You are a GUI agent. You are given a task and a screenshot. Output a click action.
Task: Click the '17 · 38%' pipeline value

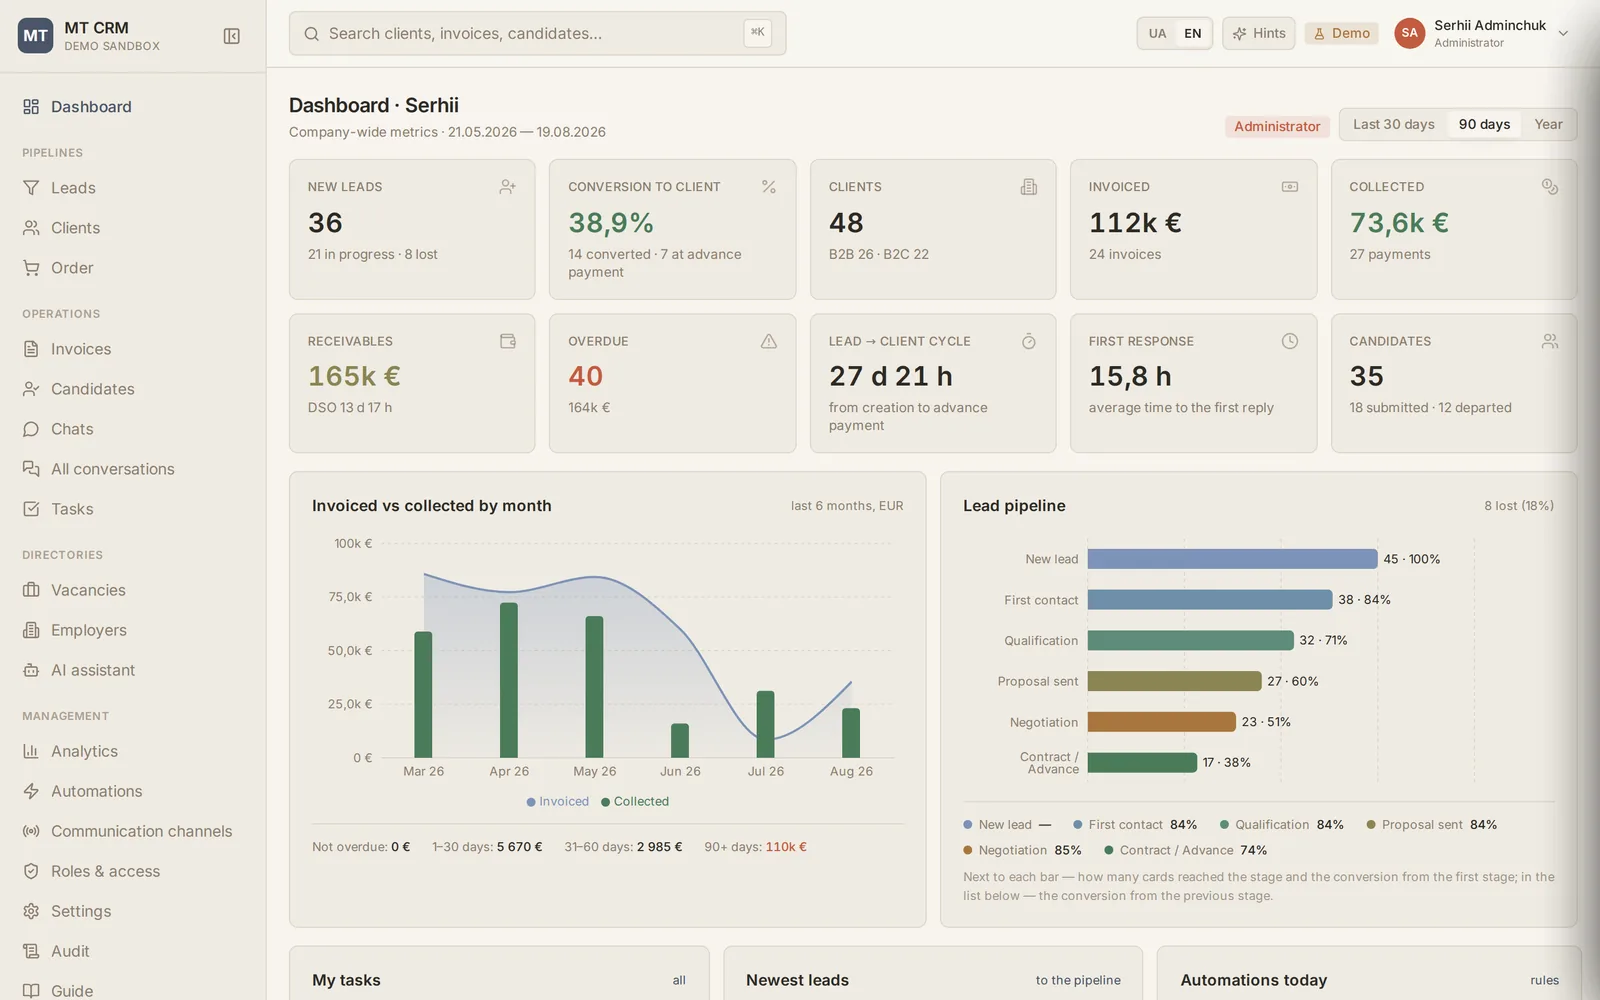[1226, 762]
